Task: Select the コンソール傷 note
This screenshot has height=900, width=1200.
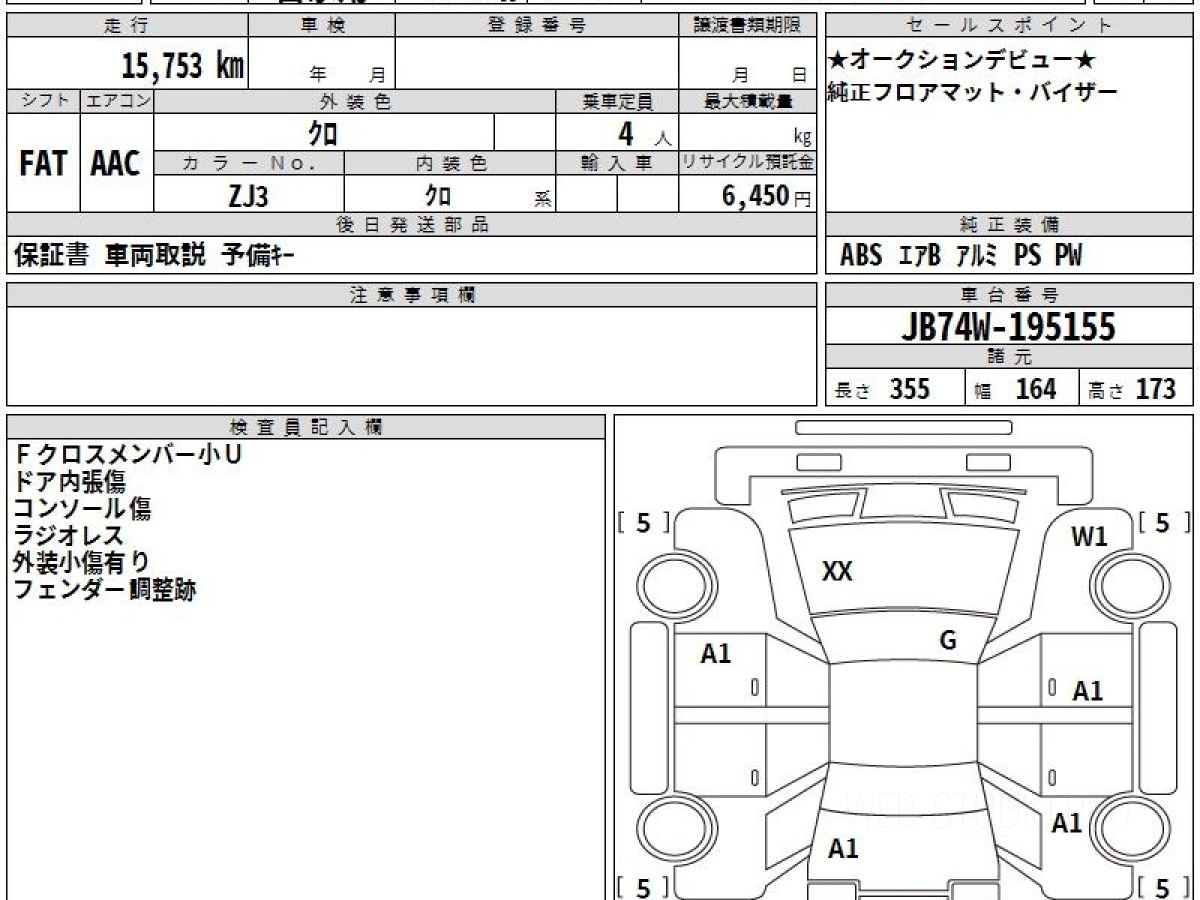Action: point(82,509)
